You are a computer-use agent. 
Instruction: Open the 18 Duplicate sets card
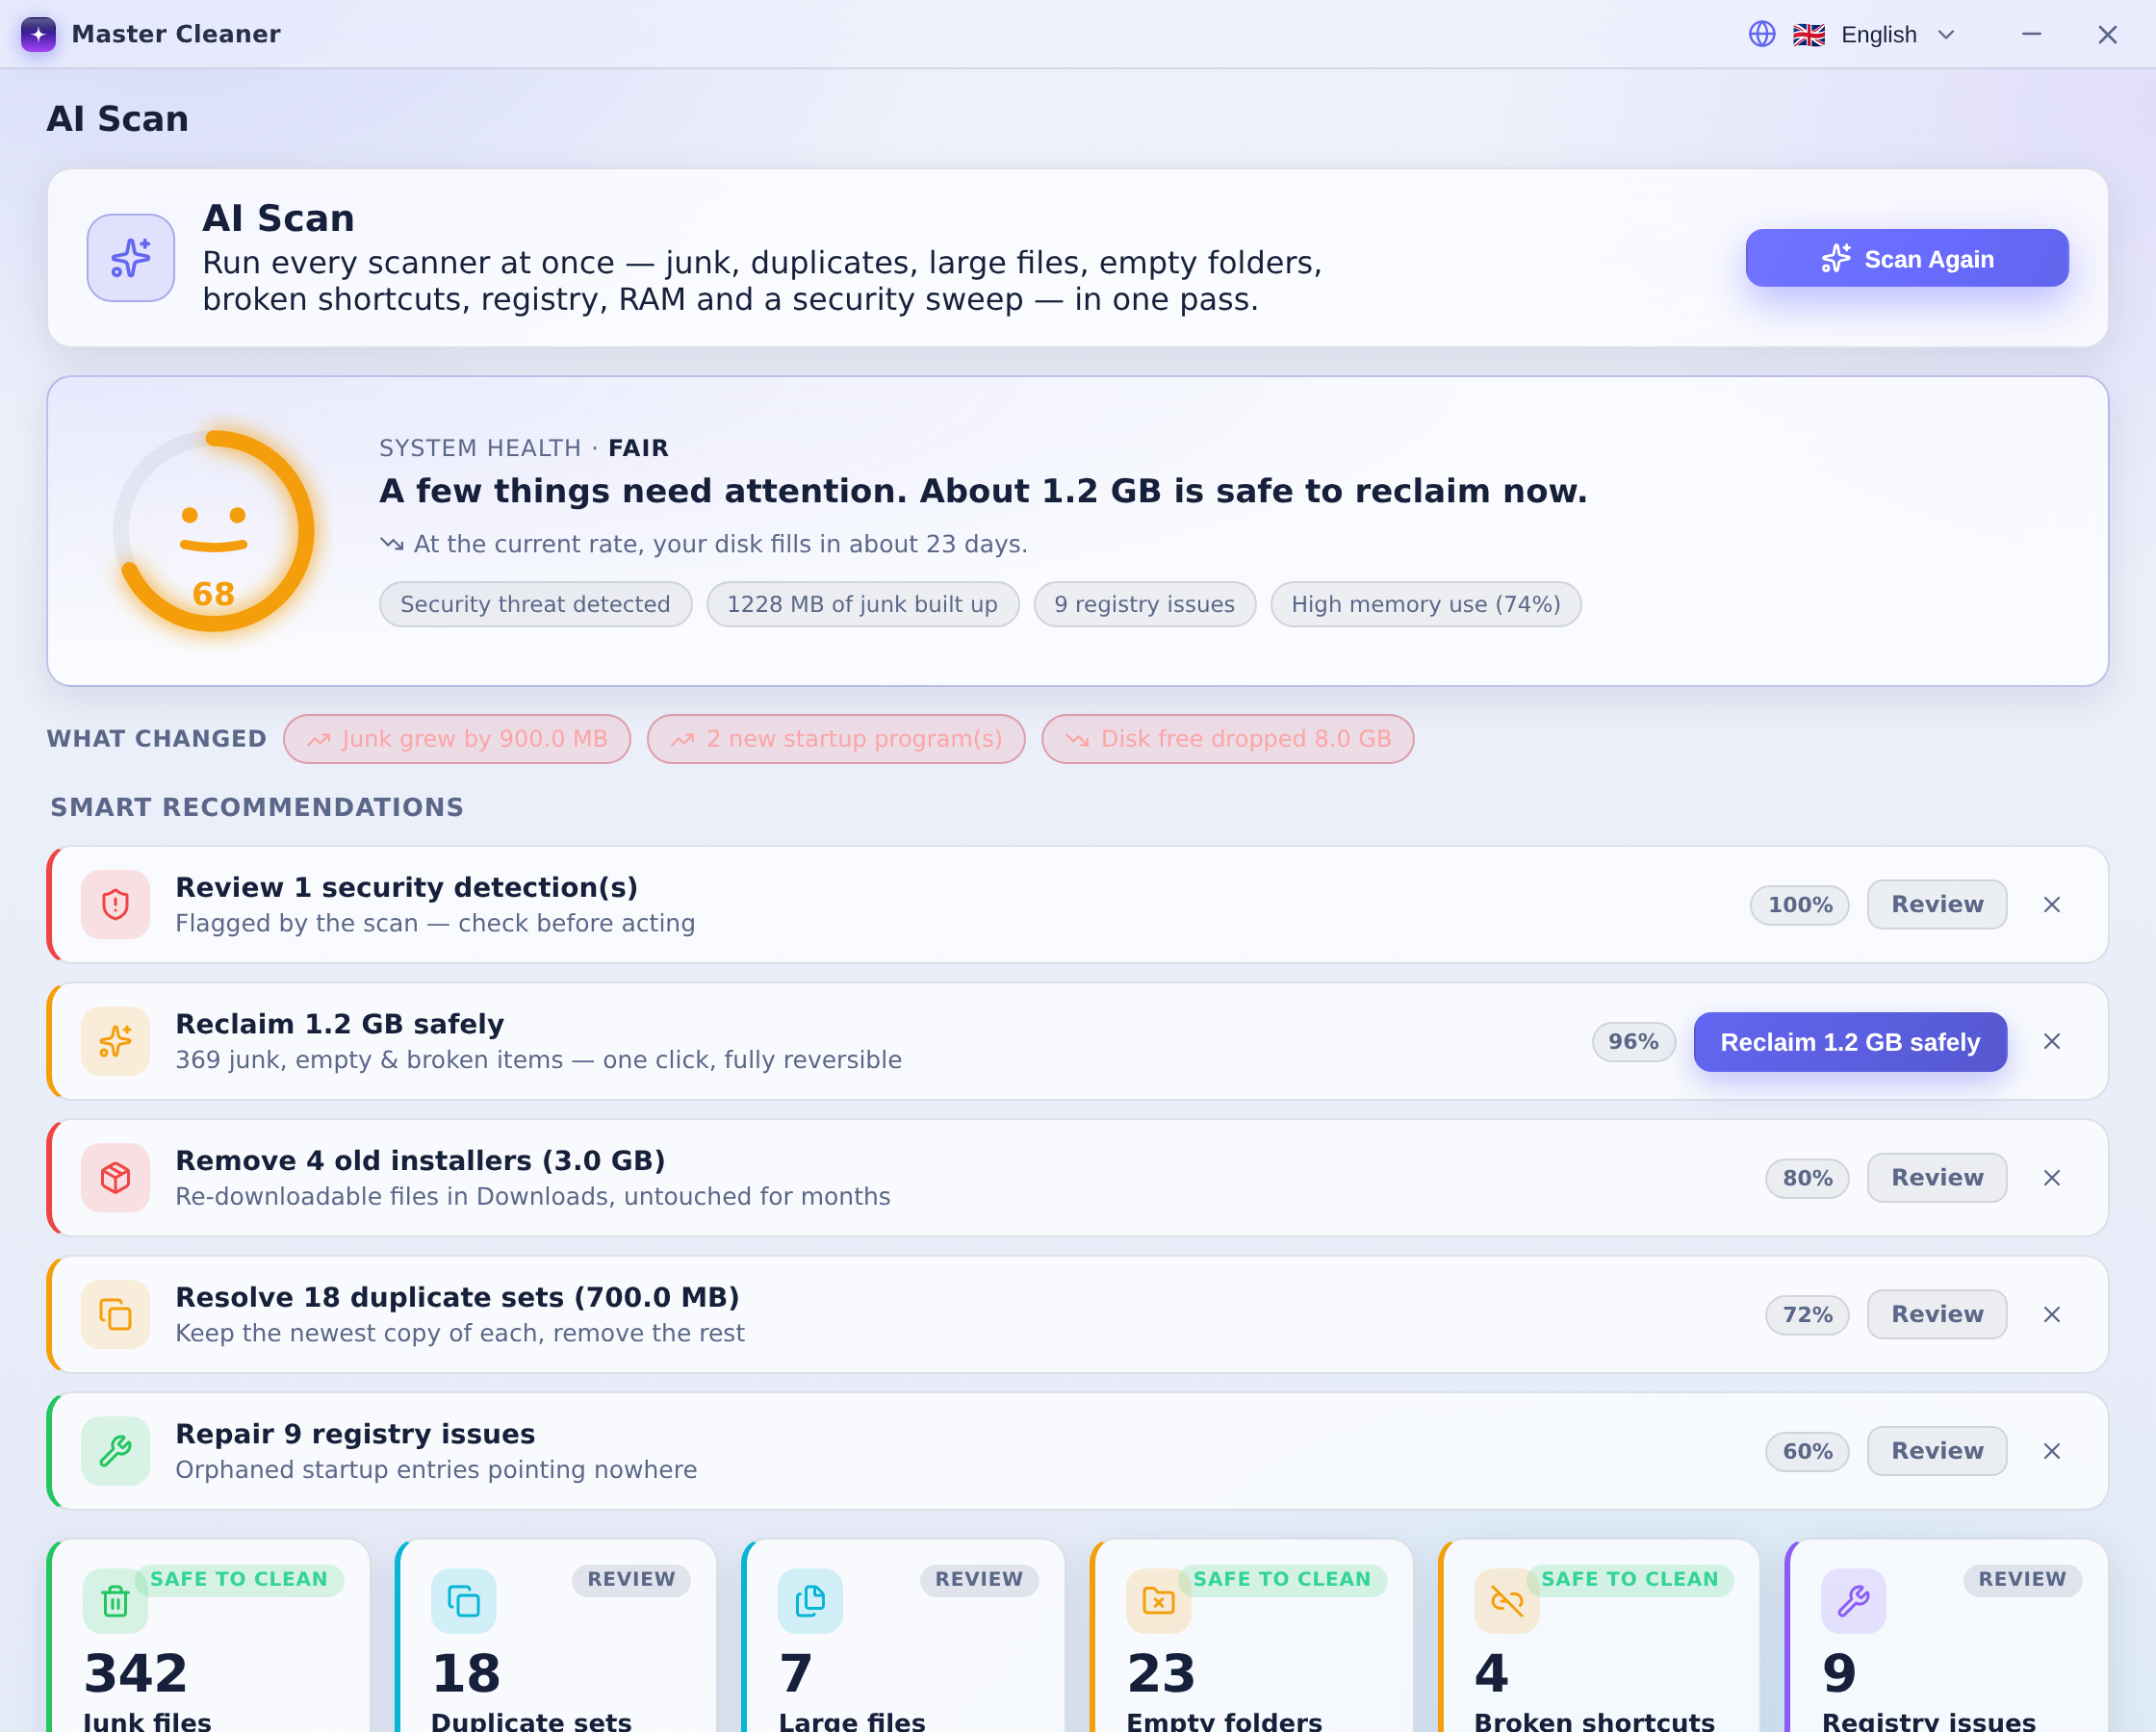click(x=556, y=1637)
